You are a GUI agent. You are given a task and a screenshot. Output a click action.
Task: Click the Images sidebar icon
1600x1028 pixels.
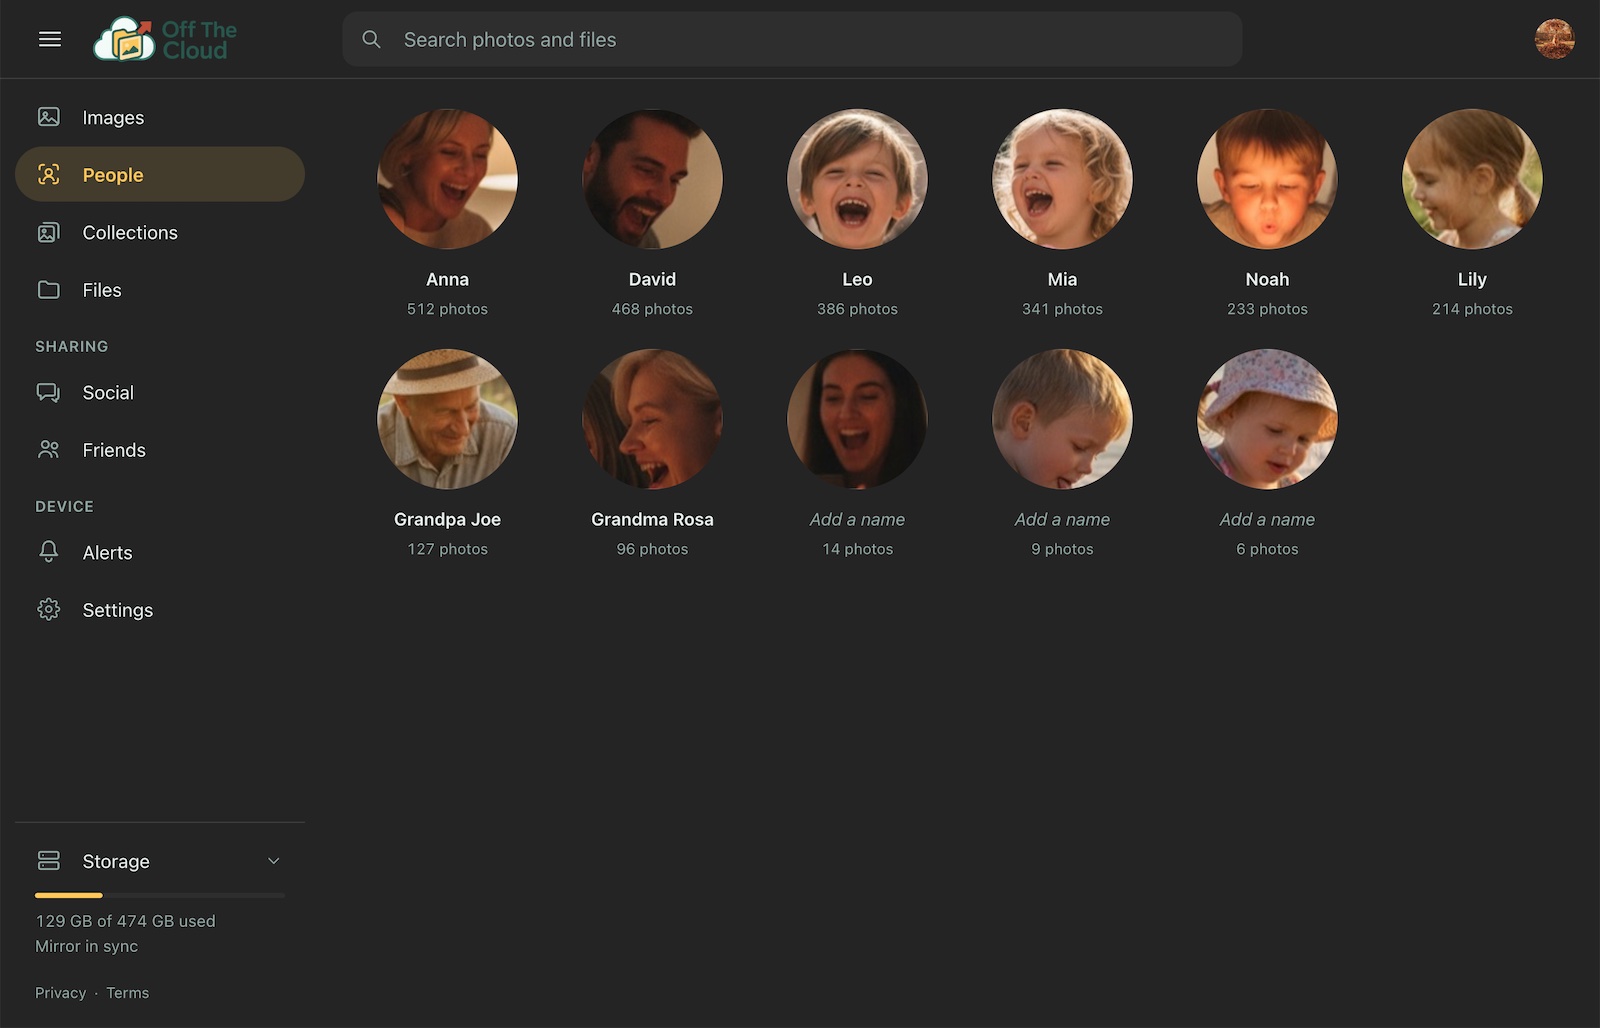(x=49, y=117)
